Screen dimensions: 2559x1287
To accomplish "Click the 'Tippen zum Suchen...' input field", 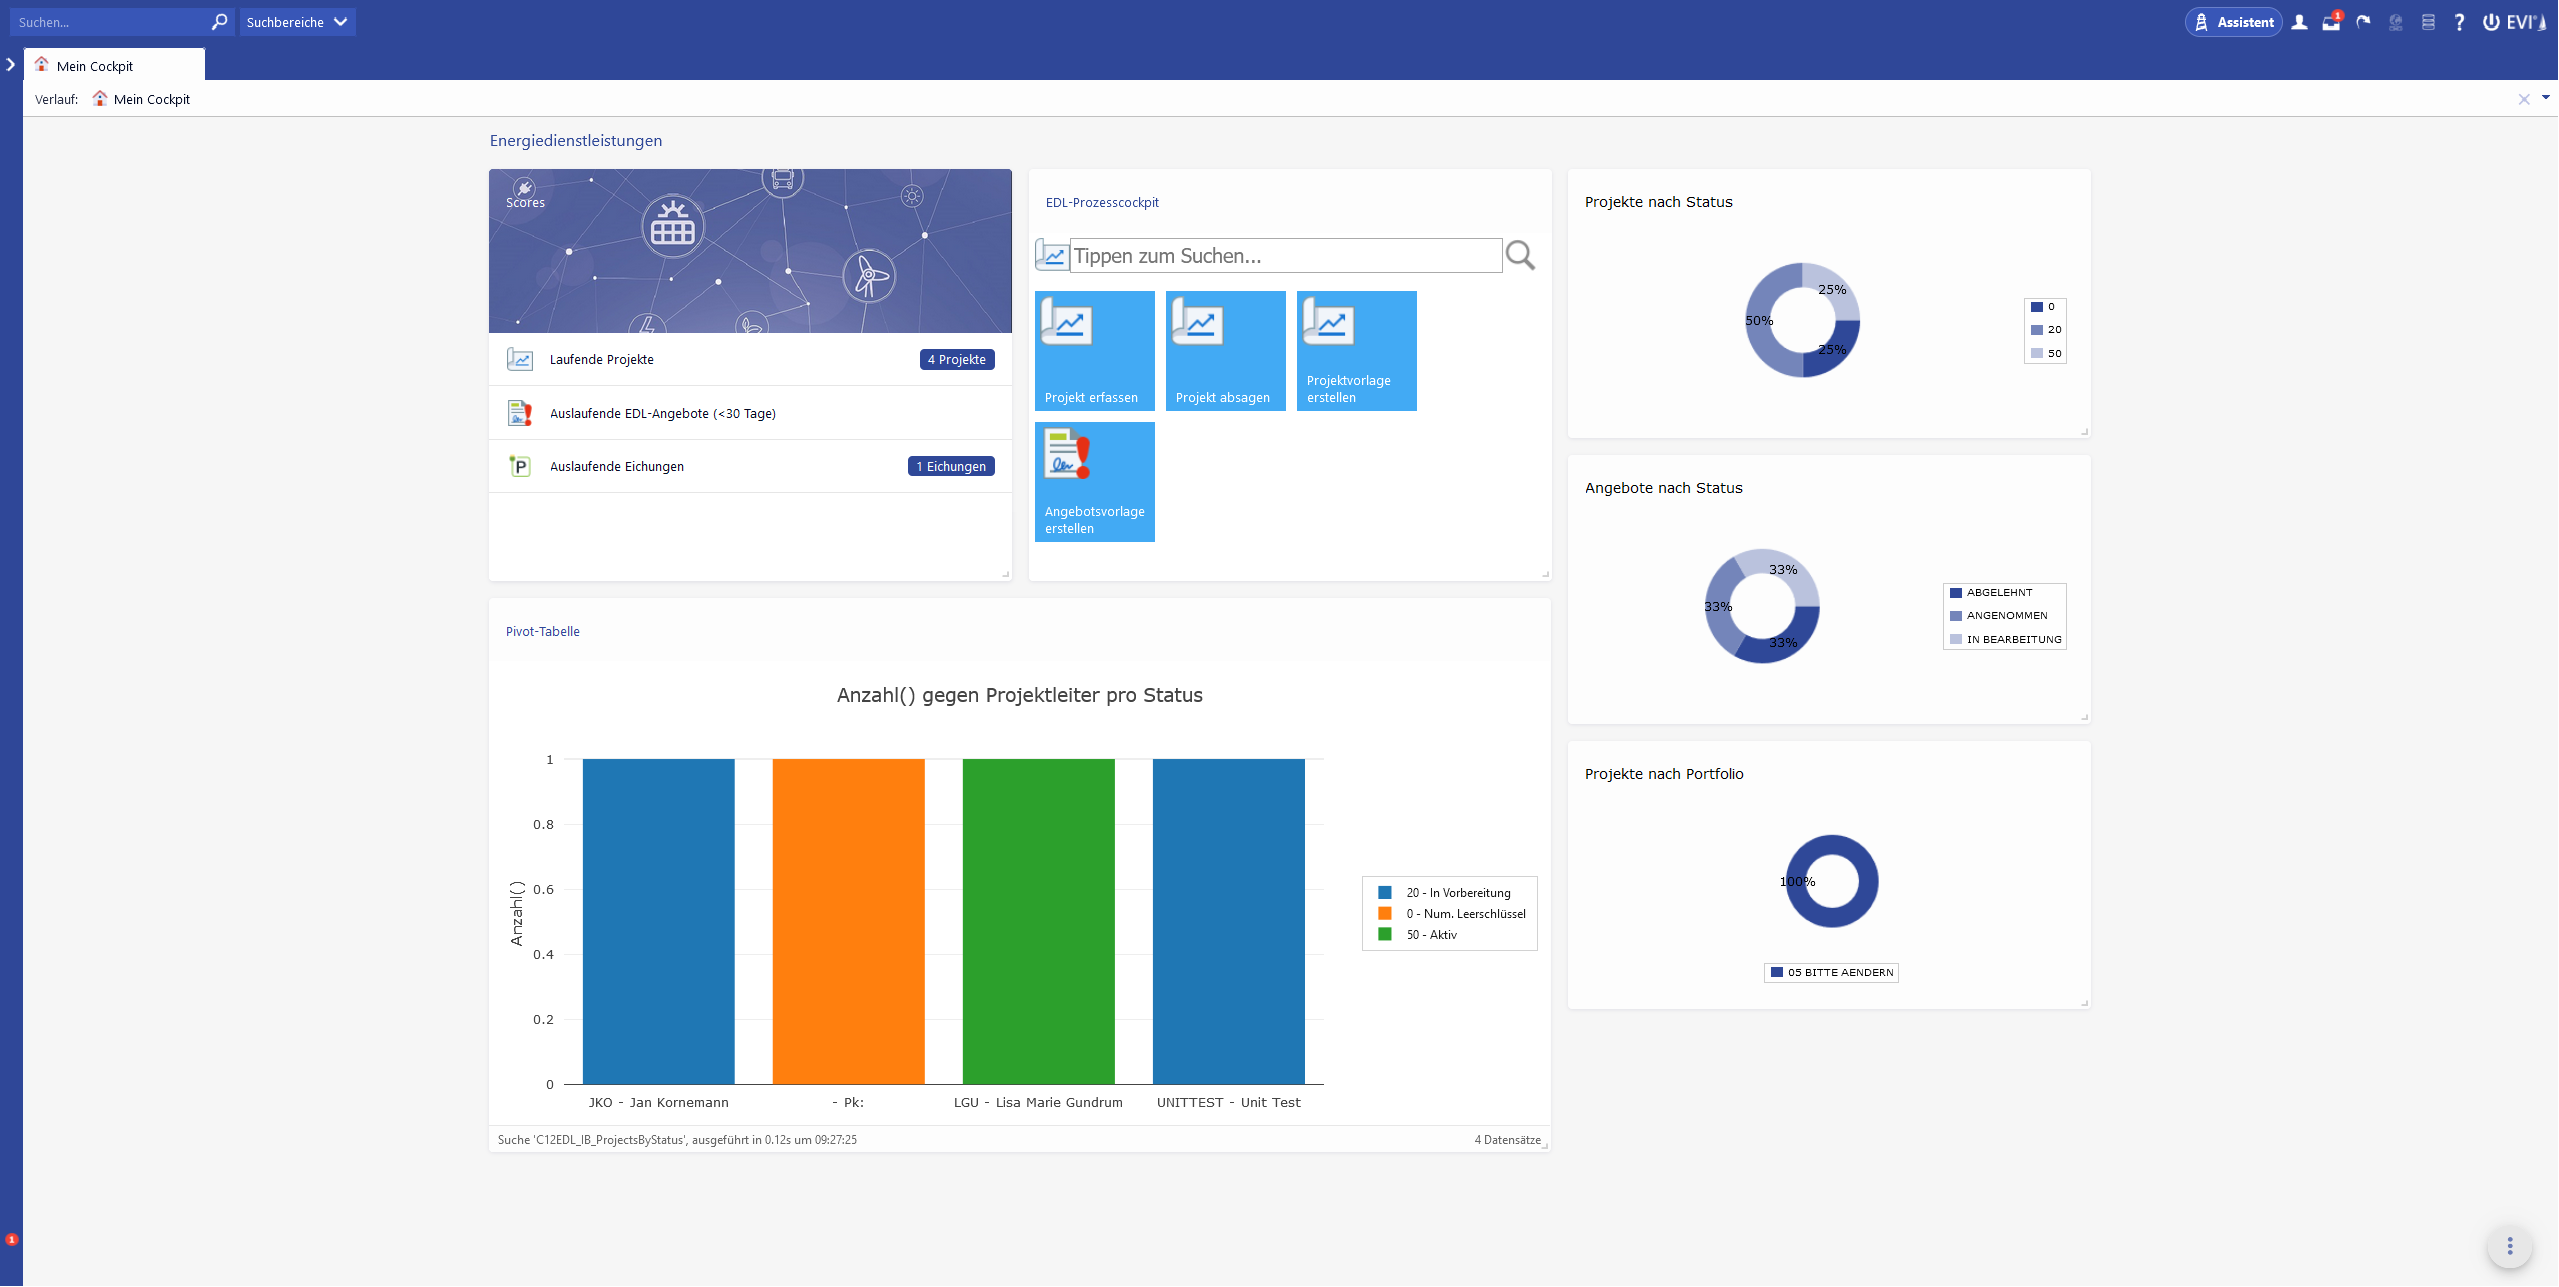I will pos(1285,256).
